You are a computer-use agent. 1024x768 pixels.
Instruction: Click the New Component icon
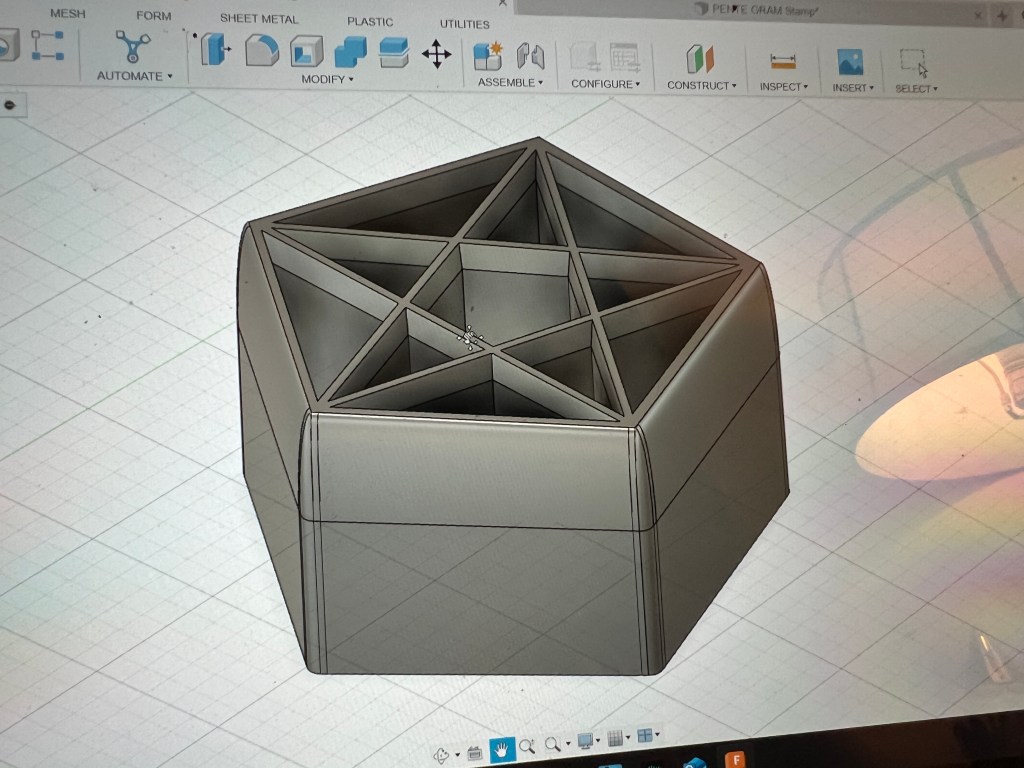[488, 55]
